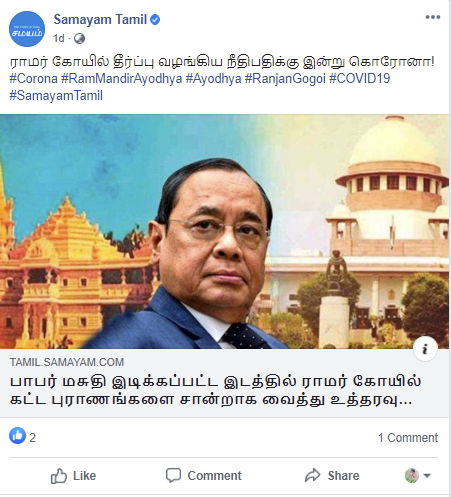The image size is (451, 497).
Task: Open the #RamMandirAyodhya hashtag
Action: click(x=122, y=79)
